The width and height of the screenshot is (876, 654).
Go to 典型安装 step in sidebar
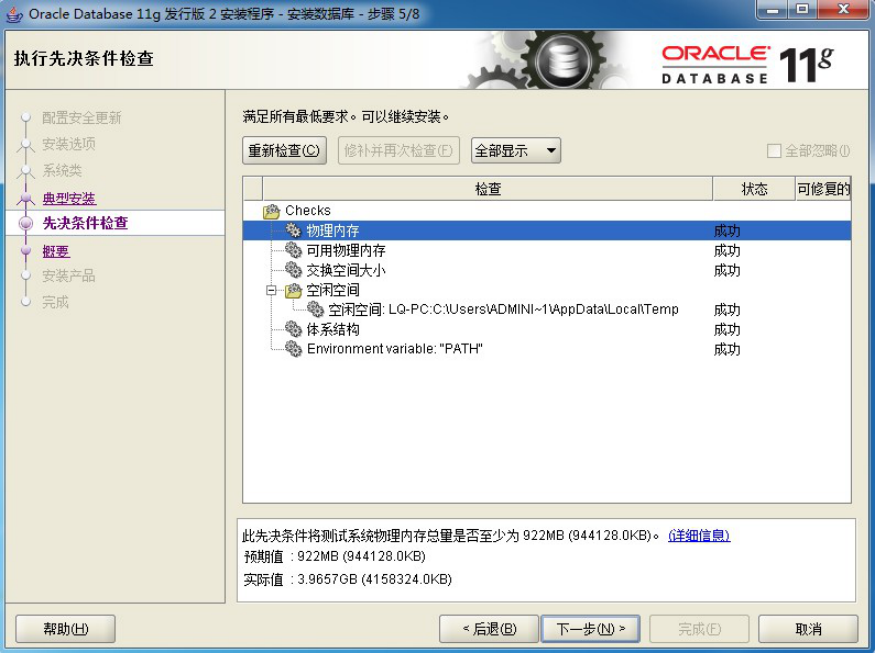tap(69, 198)
